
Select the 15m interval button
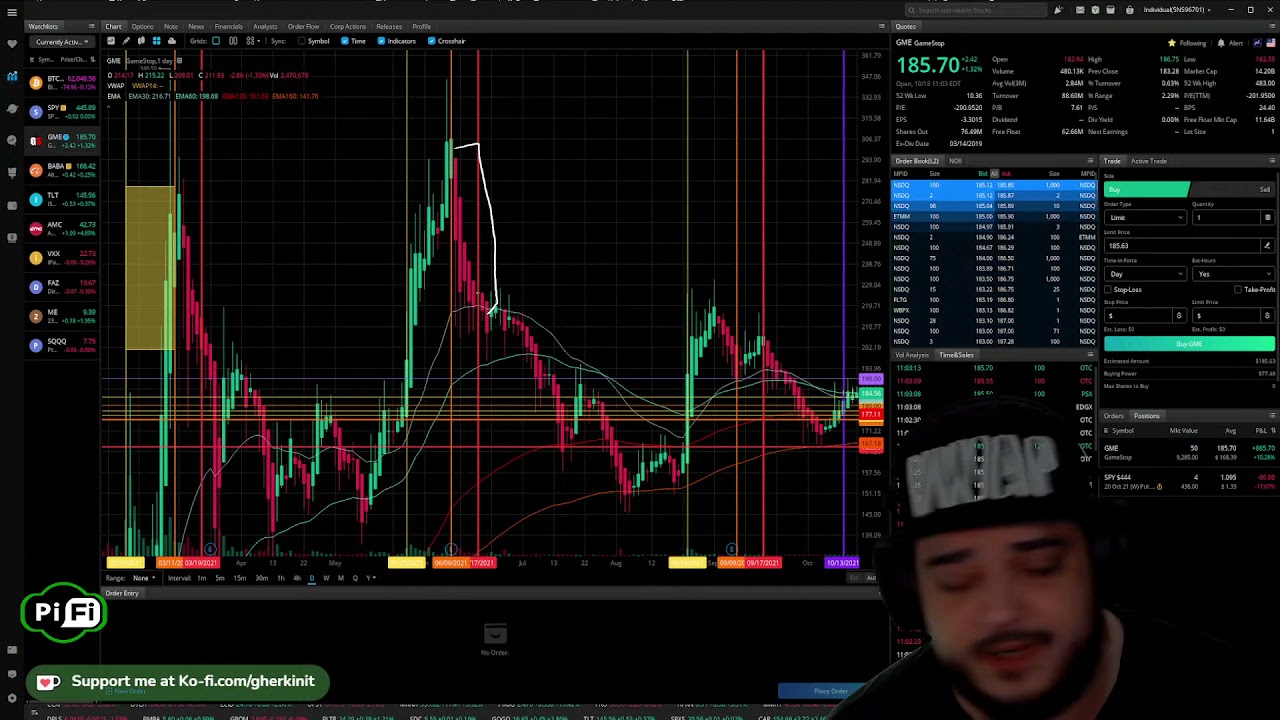tap(240, 578)
